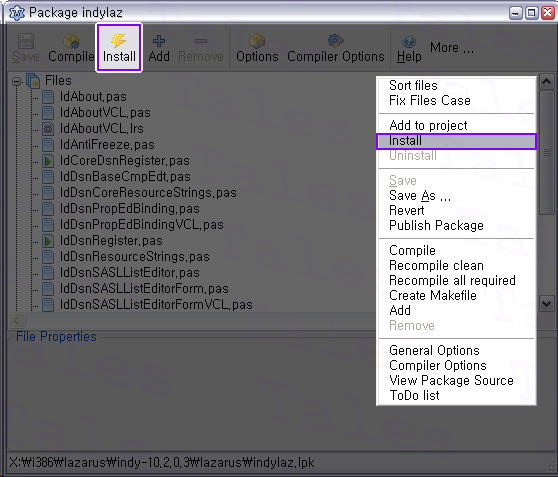Click the file icon of IdAntiFreeze.pas
The width and height of the screenshot is (558, 477).
(x=48, y=145)
